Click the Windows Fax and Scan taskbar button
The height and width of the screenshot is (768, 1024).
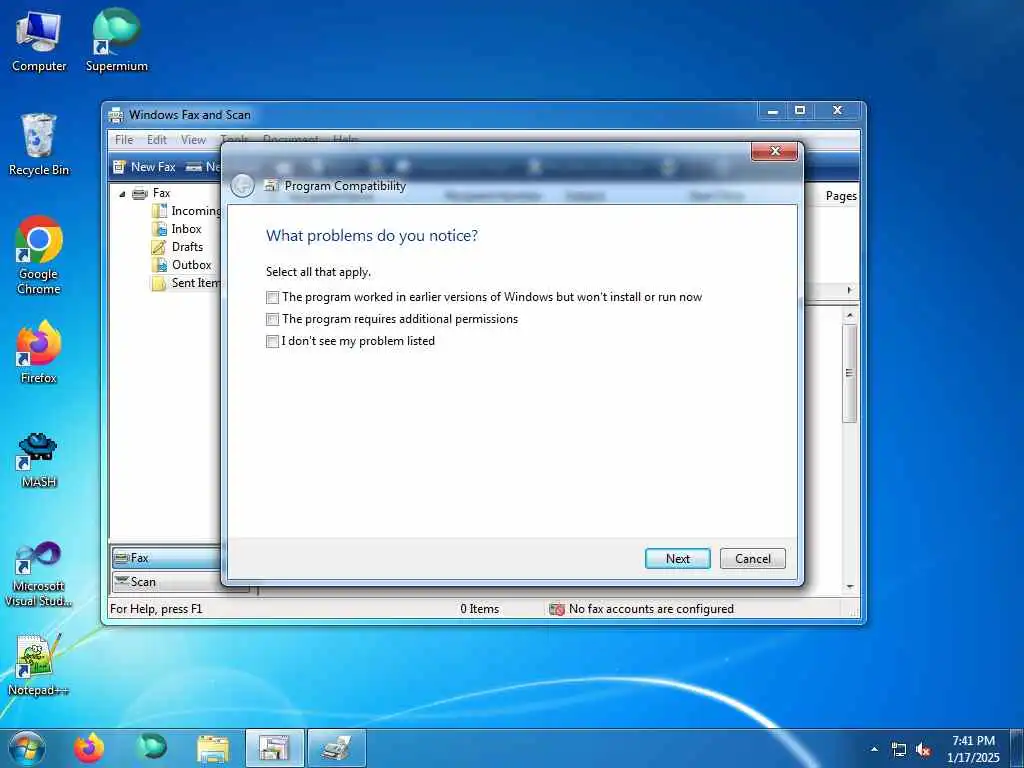pos(336,748)
